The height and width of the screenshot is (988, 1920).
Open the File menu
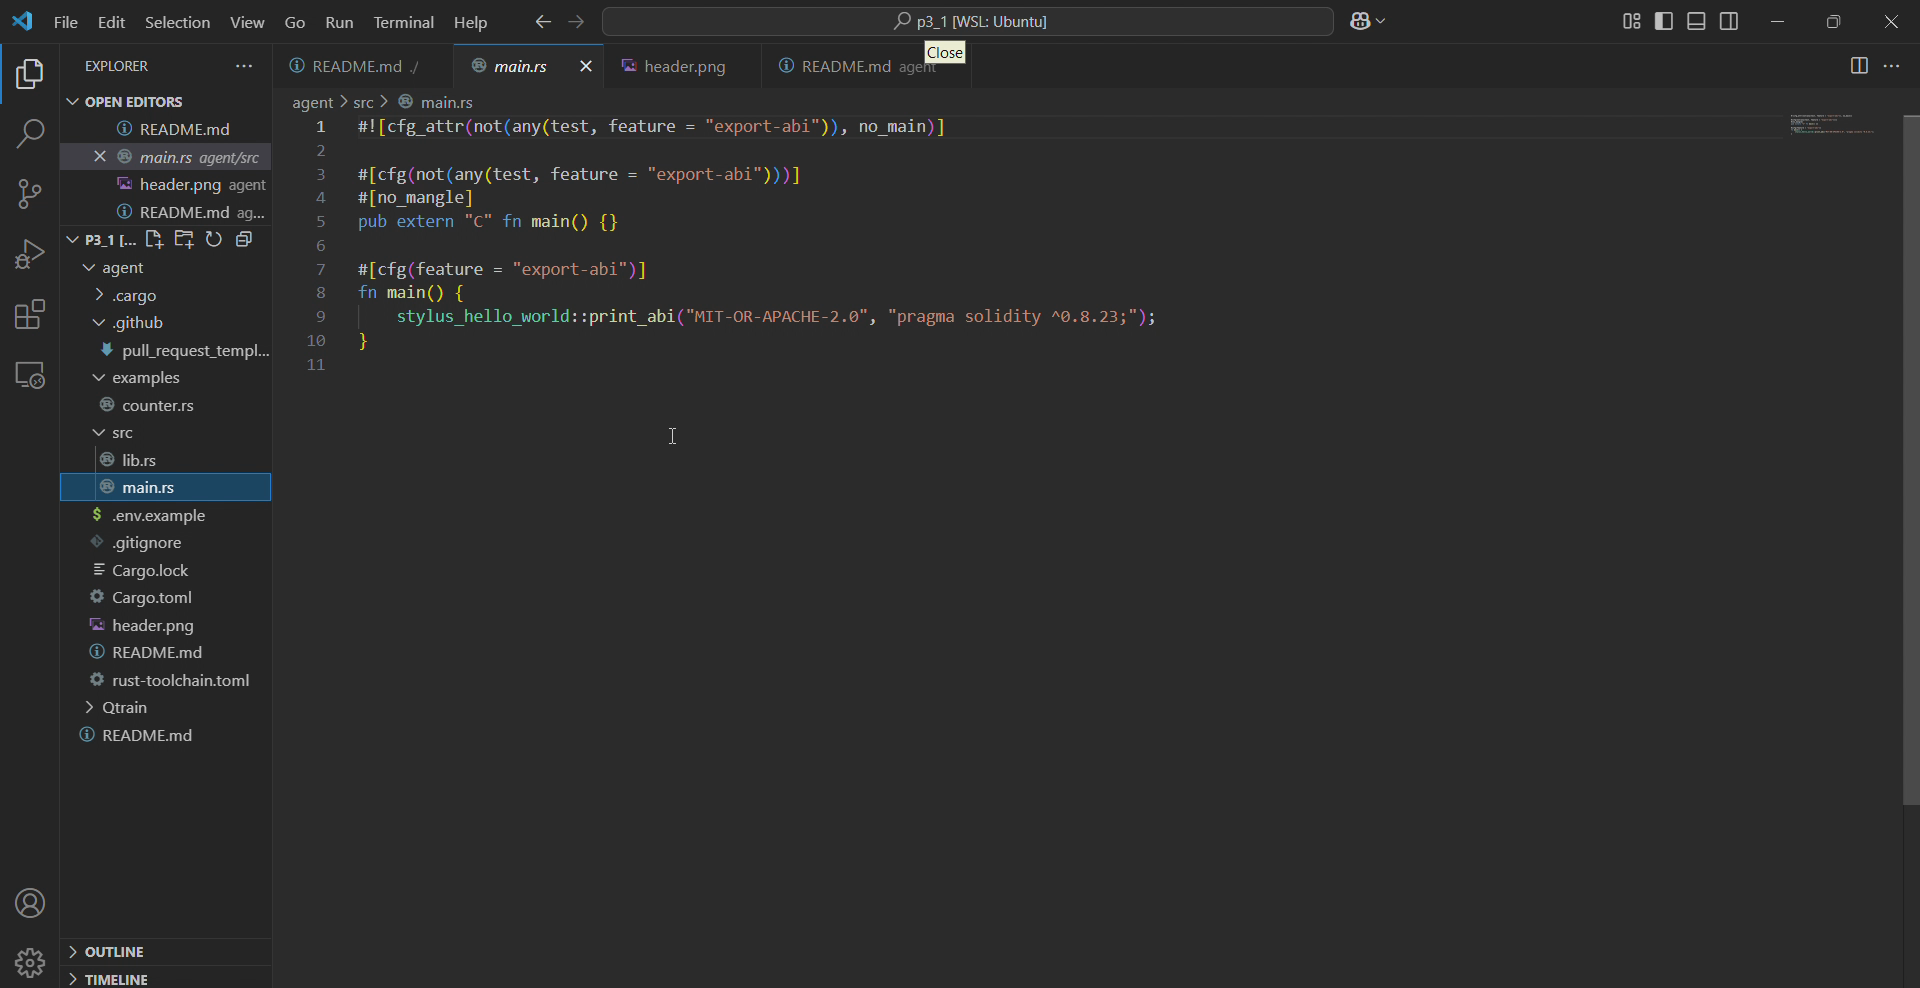click(x=66, y=22)
